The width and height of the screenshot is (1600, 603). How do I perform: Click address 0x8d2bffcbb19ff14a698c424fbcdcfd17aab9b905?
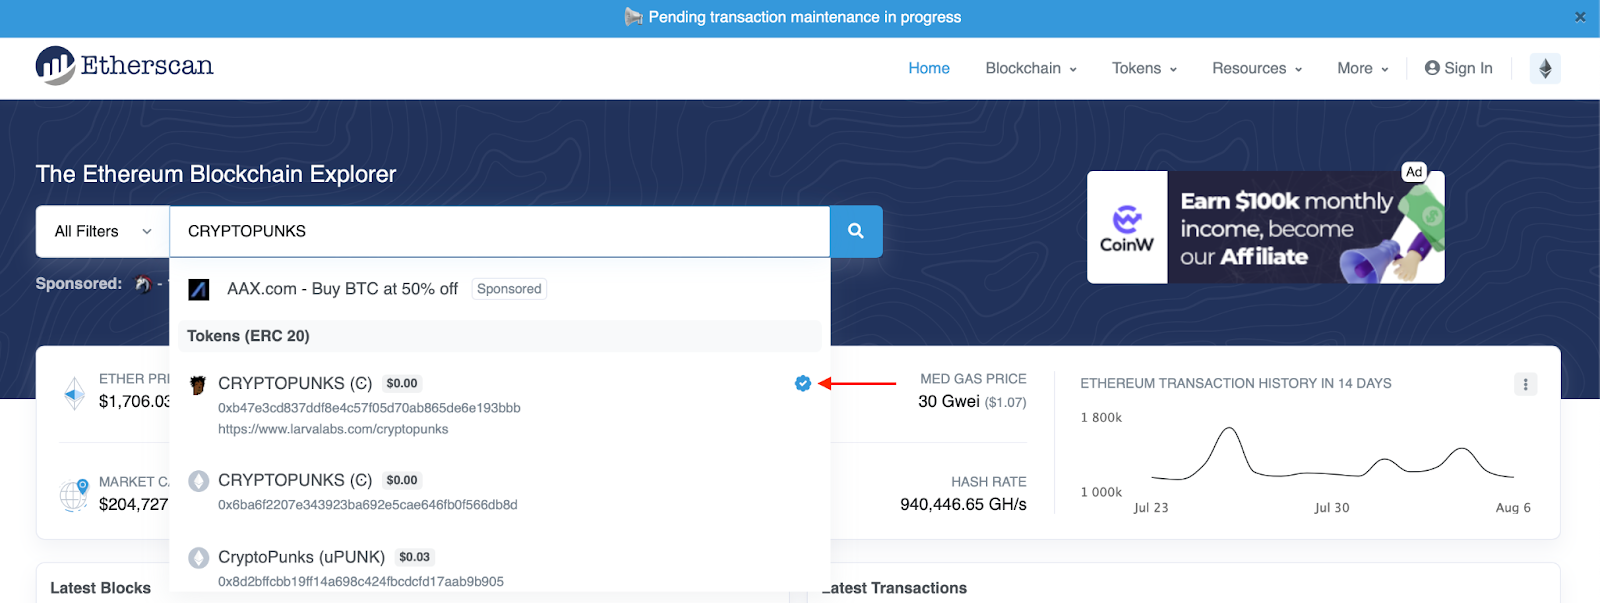[x=361, y=582]
